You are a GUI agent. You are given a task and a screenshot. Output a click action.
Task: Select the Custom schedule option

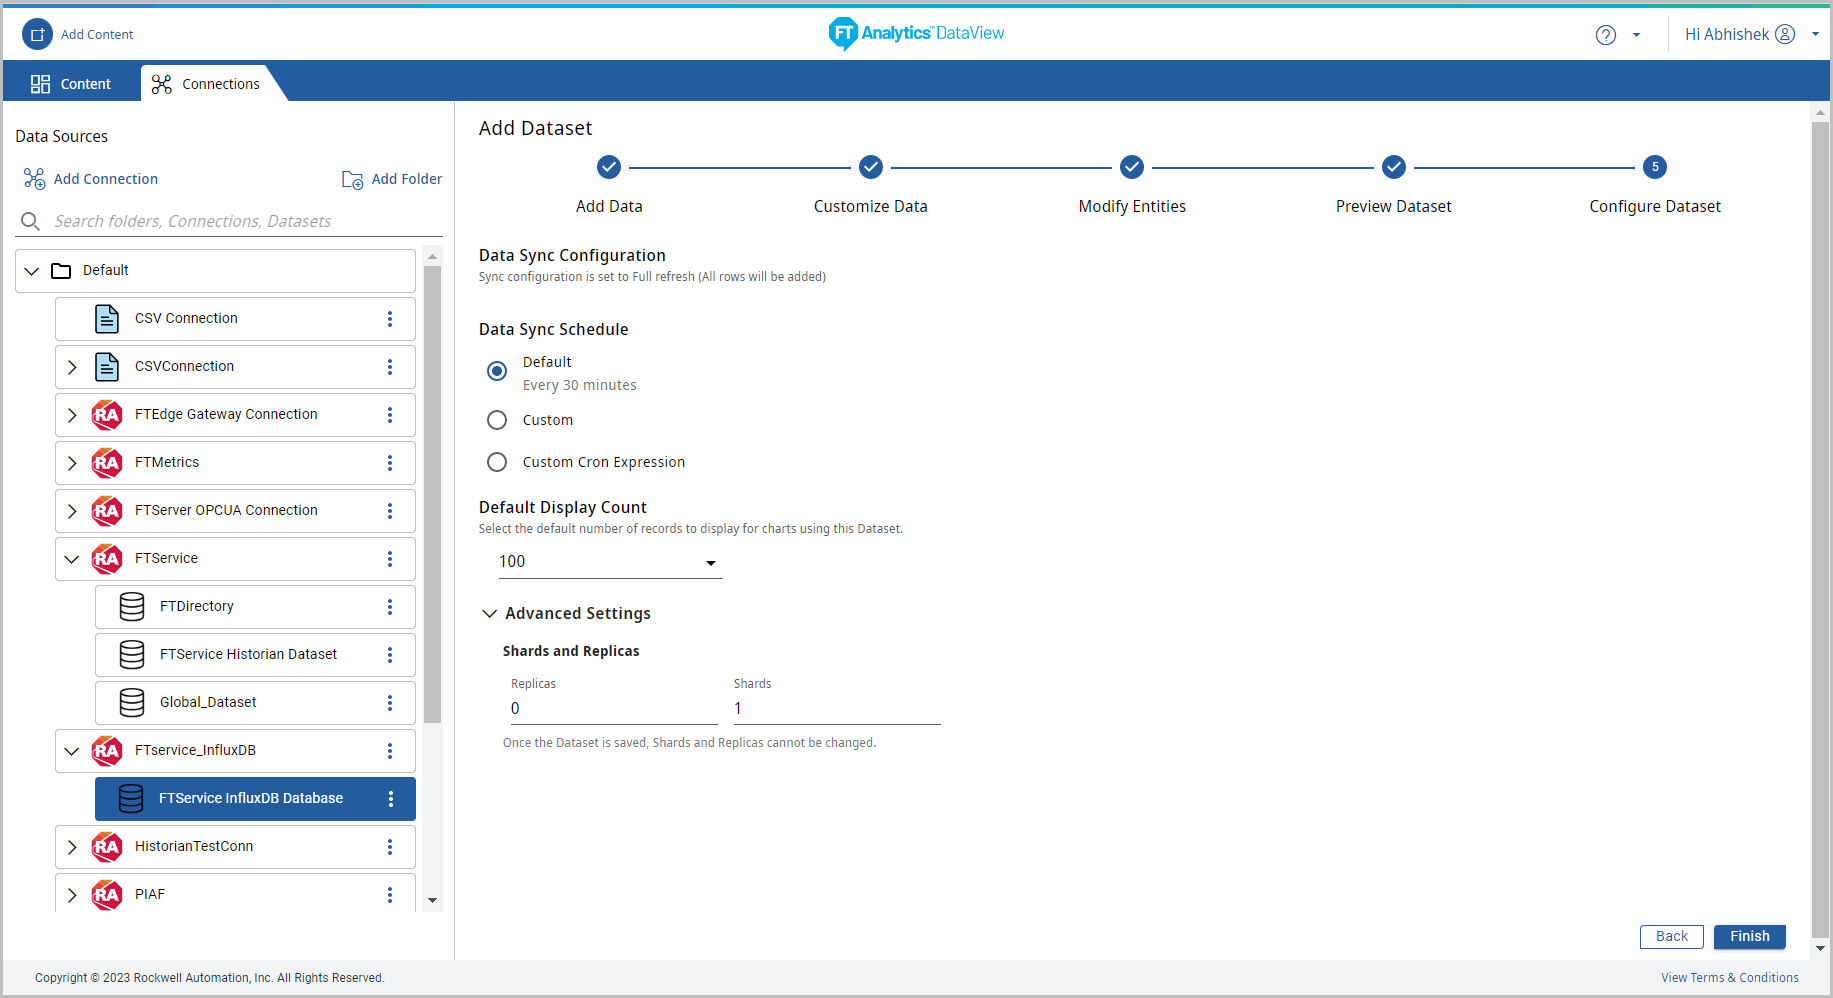pos(497,420)
